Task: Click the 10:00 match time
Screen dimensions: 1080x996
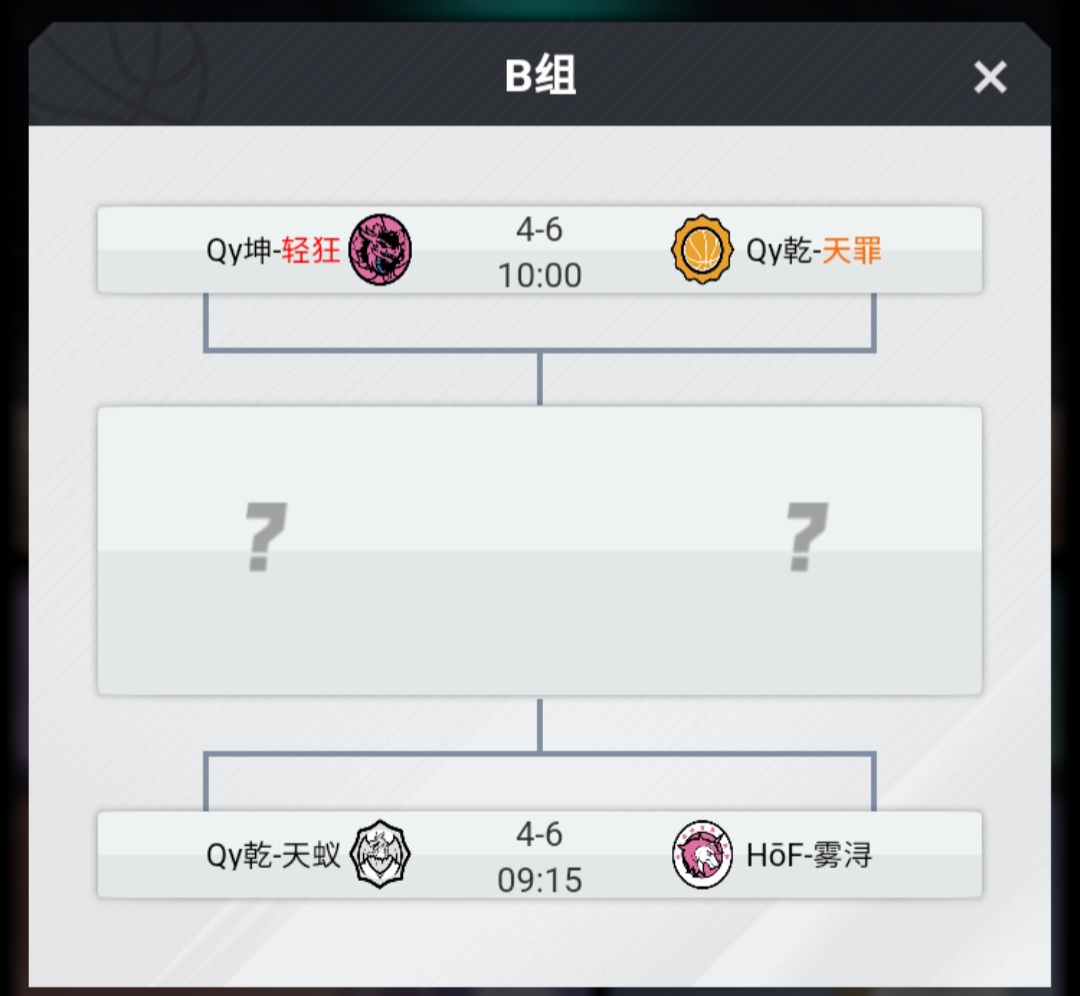Action: (539, 275)
